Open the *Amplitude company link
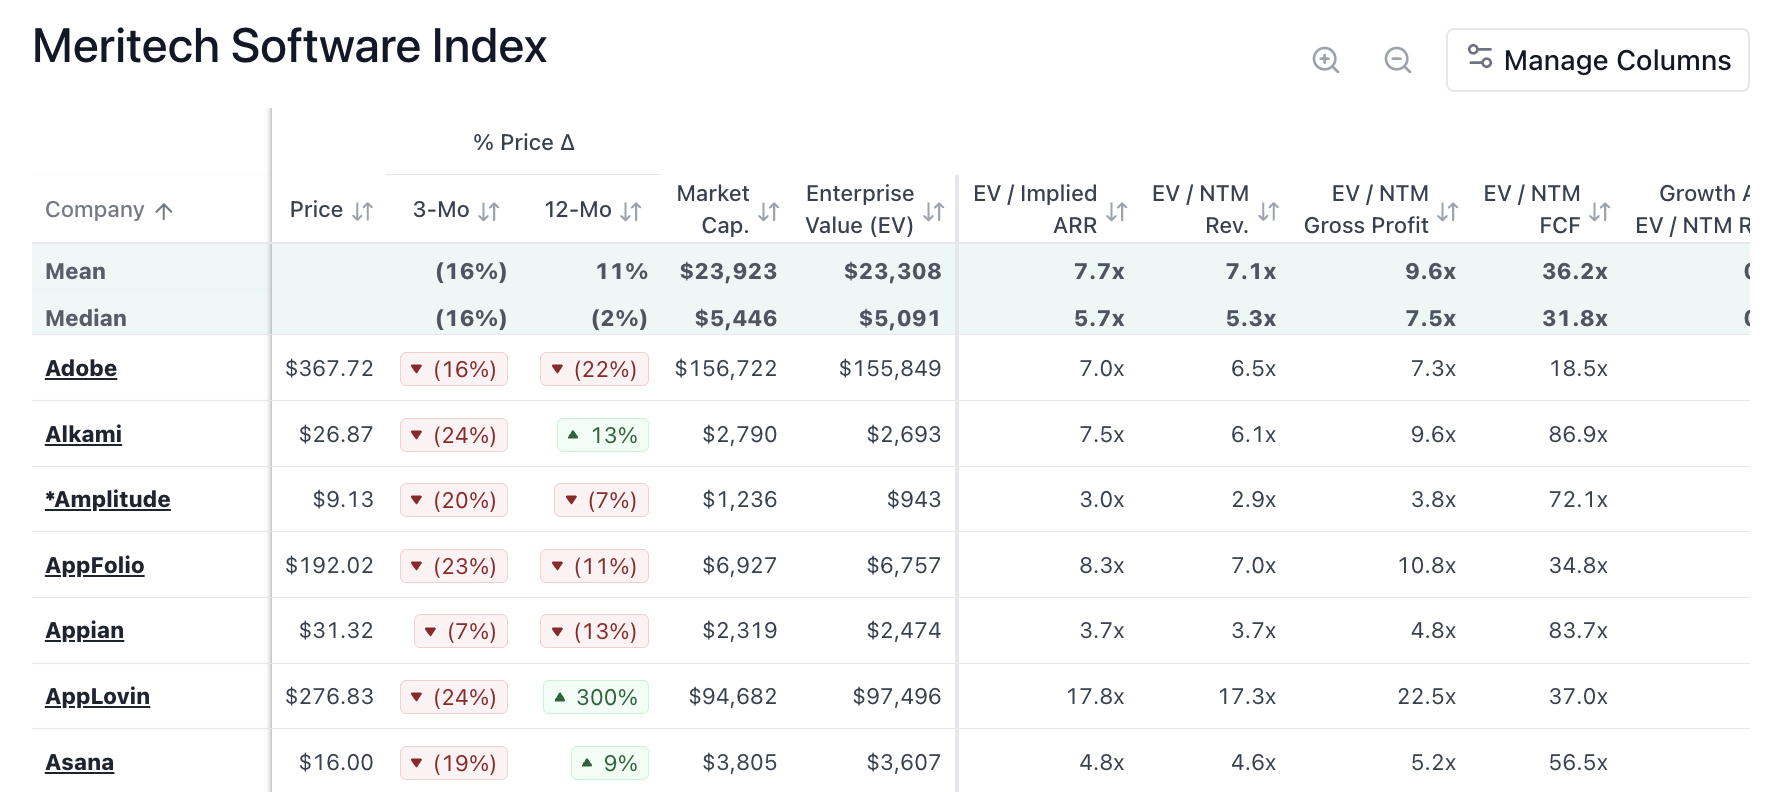Viewport: 1788px width, 792px height. (106, 499)
